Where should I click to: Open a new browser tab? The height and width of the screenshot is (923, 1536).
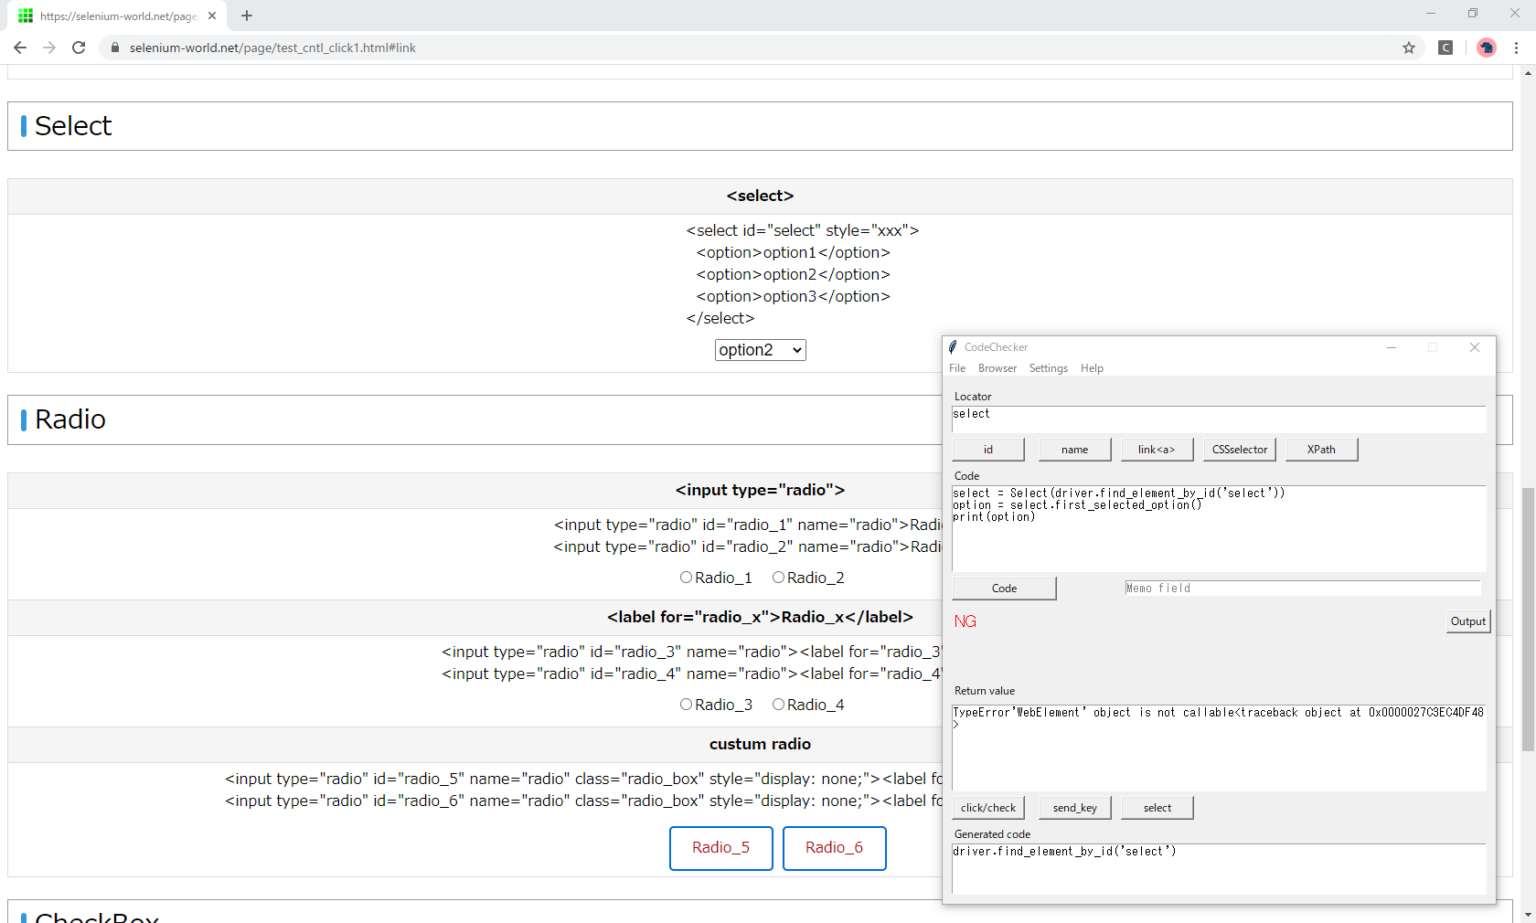point(247,16)
